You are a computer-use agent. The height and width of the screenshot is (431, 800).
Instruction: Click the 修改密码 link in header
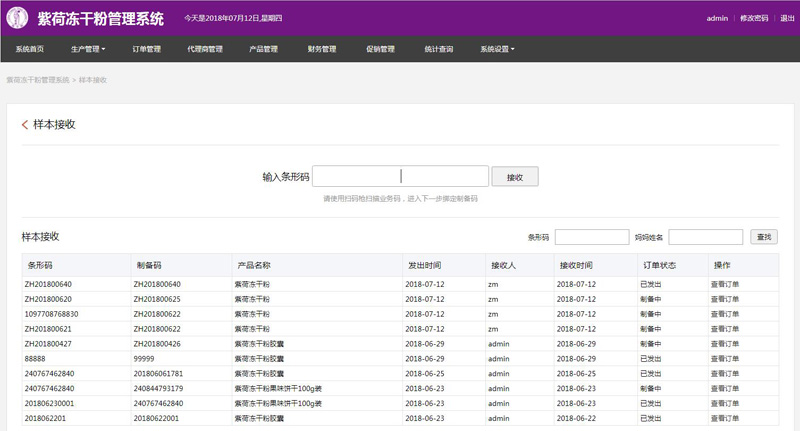pos(754,18)
